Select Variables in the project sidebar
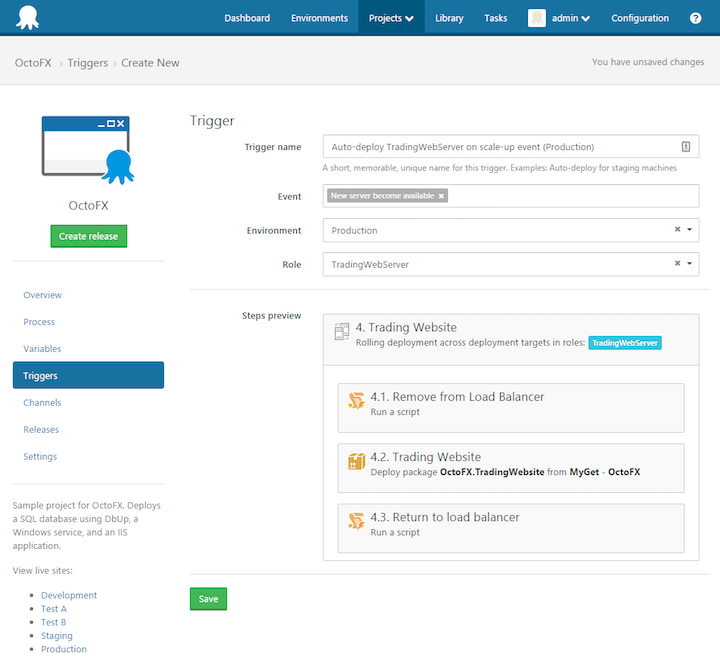Image resolution: width=720 pixels, height=663 pixels. point(42,349)
